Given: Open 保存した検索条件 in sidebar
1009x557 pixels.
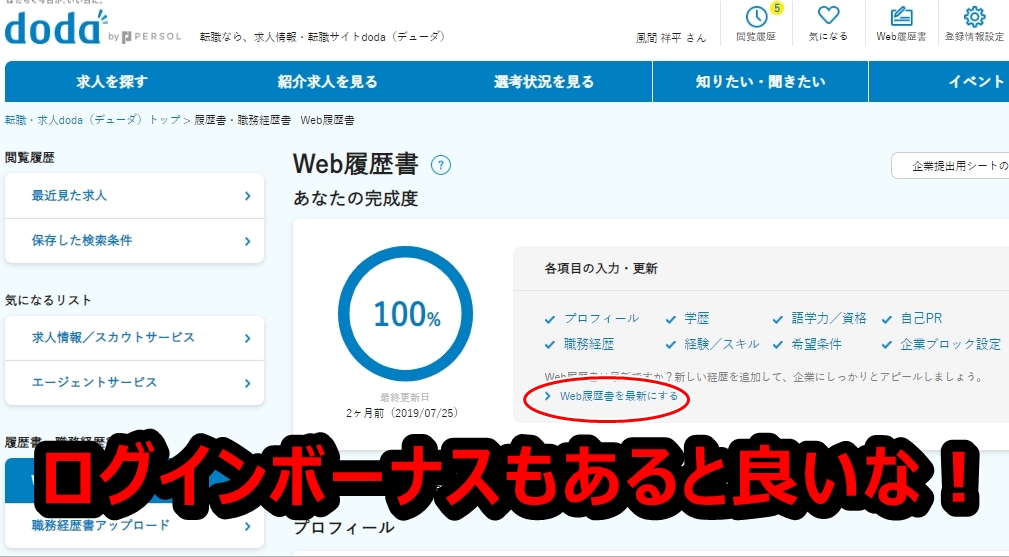Looking at the screenshot, I should pos(134,241).
